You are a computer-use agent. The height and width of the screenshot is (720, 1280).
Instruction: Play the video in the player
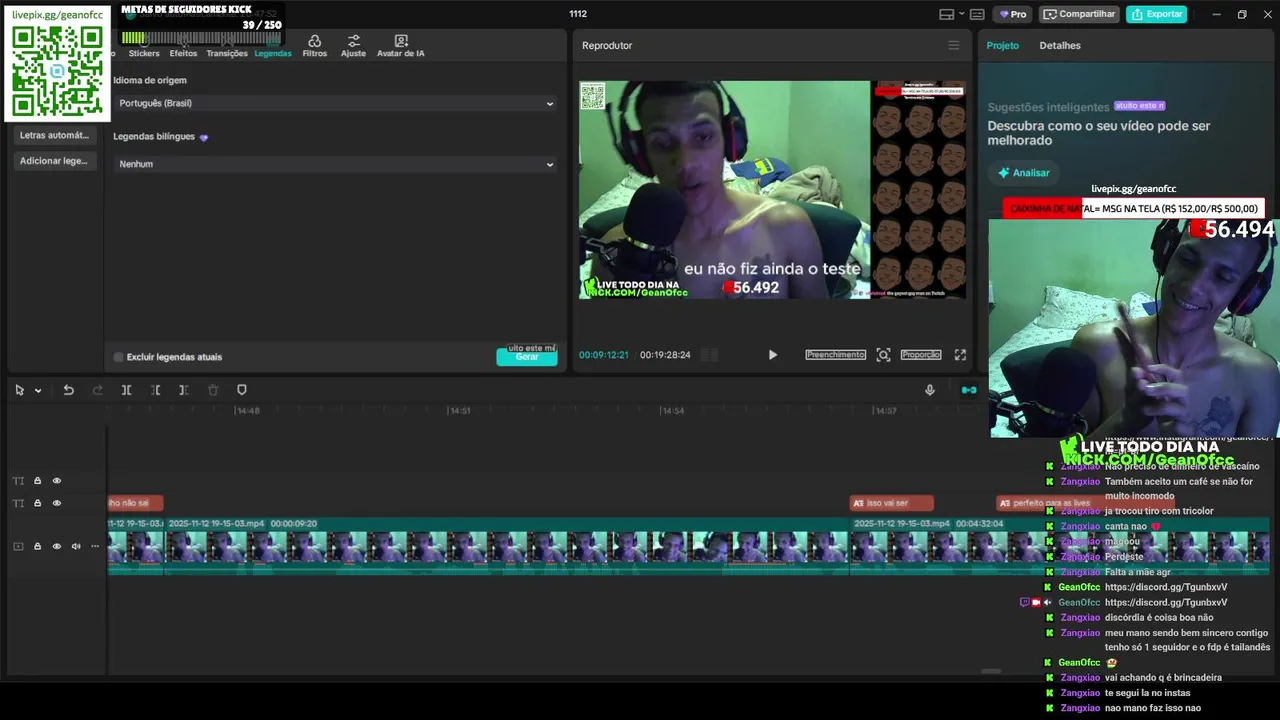pos(772,355)
